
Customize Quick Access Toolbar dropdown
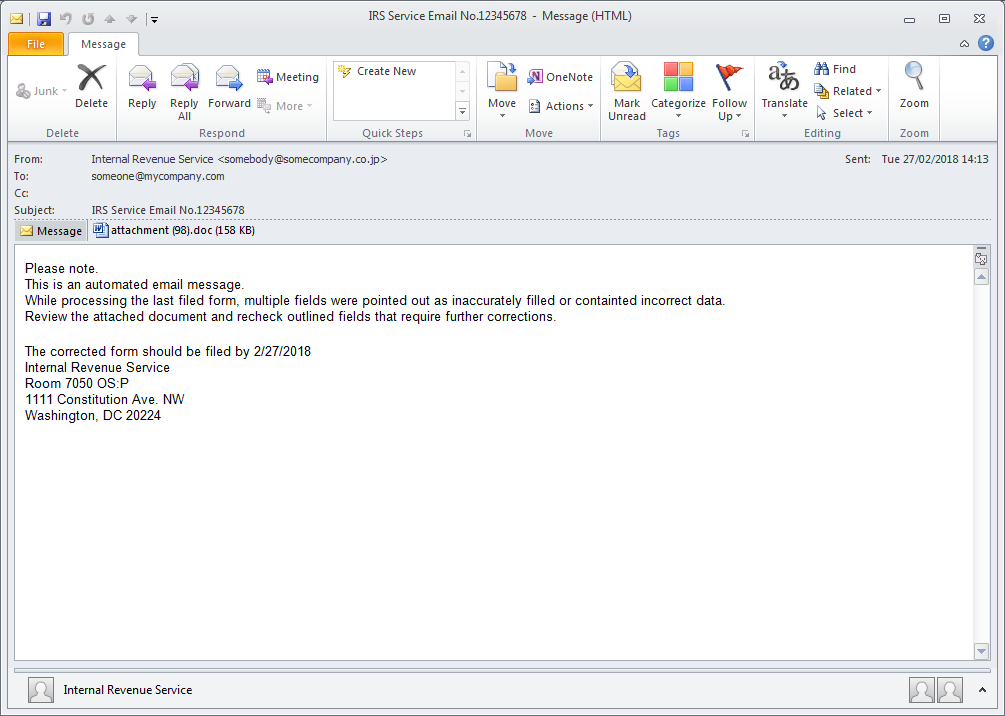click(x=154, y=20)
